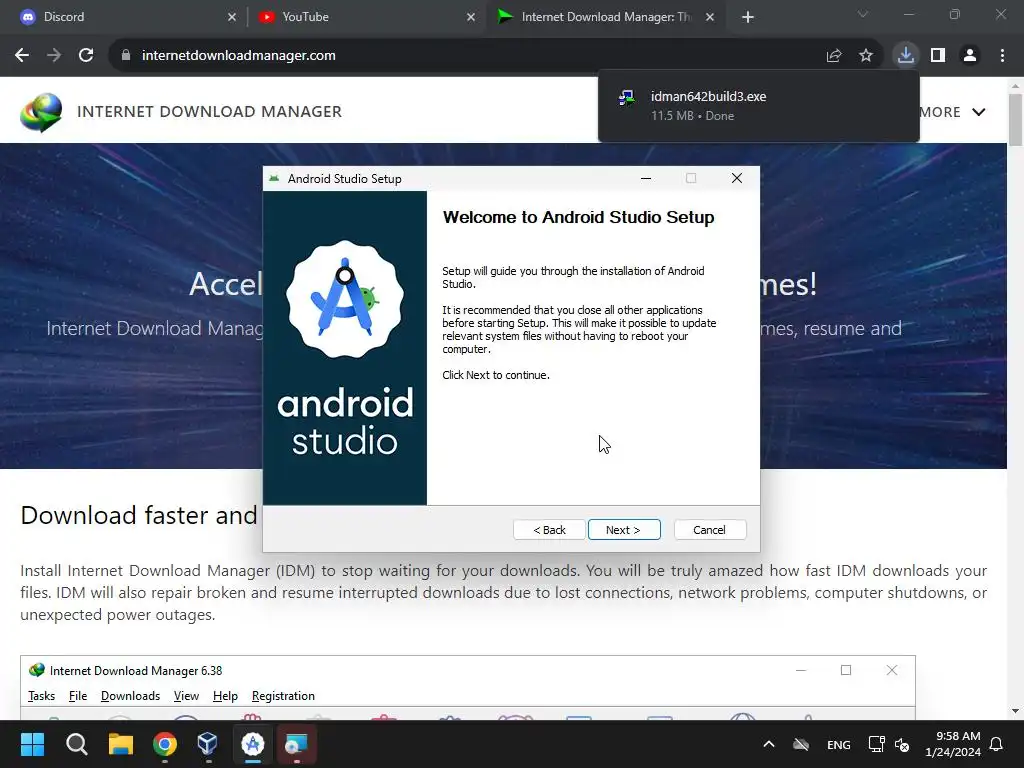The width and height of the screenshot is (1024, 768).
Task: Open a new browser tab
Action: point(748,17)
